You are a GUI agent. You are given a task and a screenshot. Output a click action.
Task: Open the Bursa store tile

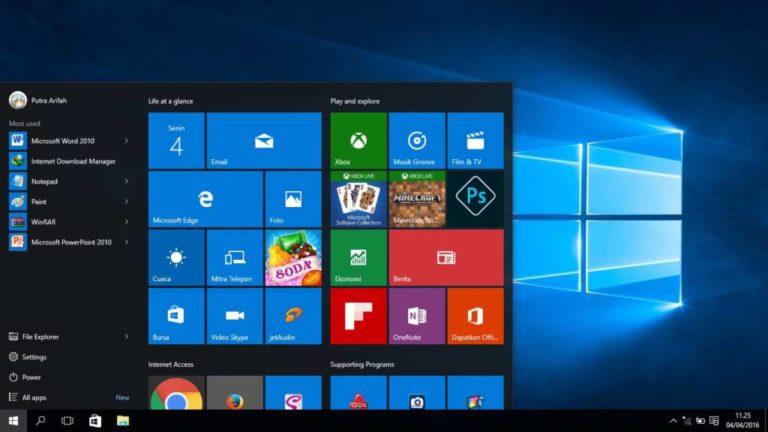point(176,316)
